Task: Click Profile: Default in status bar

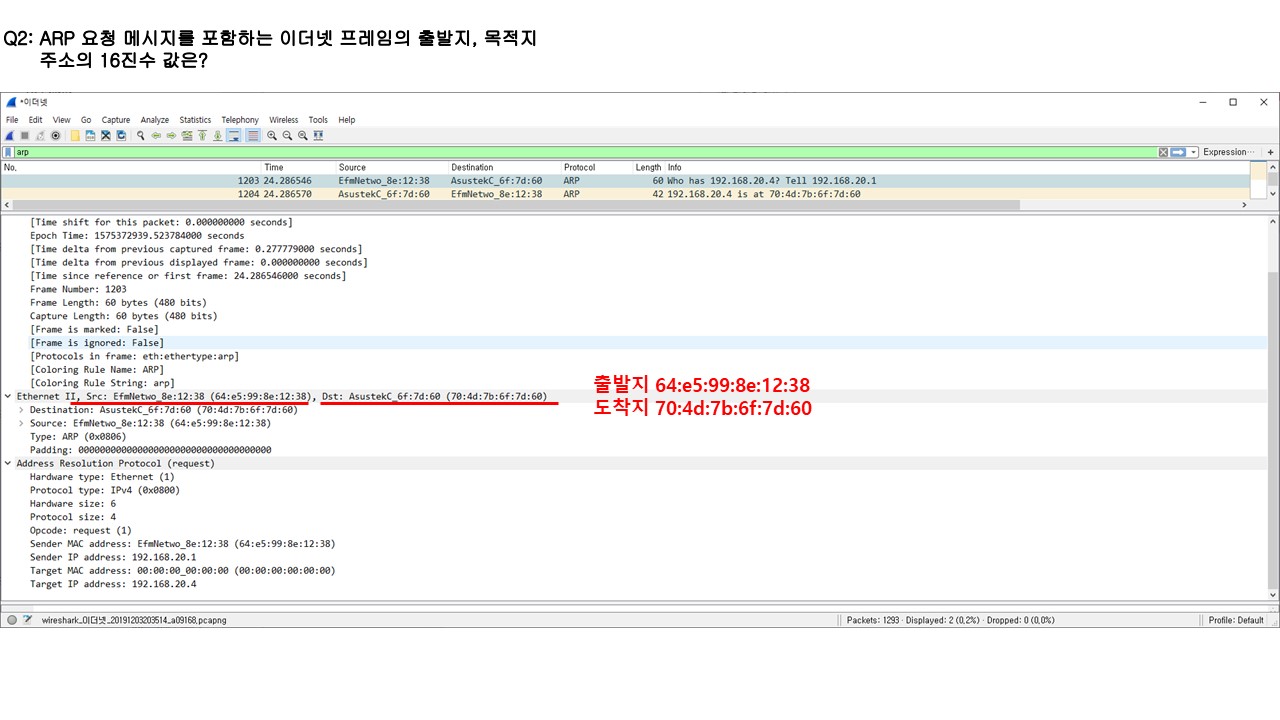Action: pos(1236,620)
